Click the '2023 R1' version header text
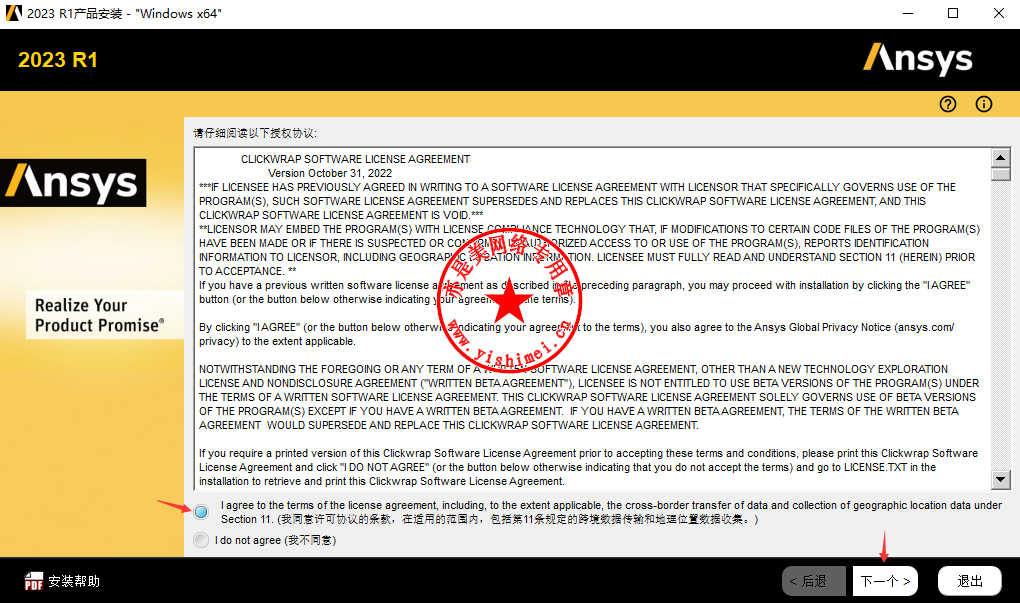Viewport: 1020px width, 603px height. 58,60
